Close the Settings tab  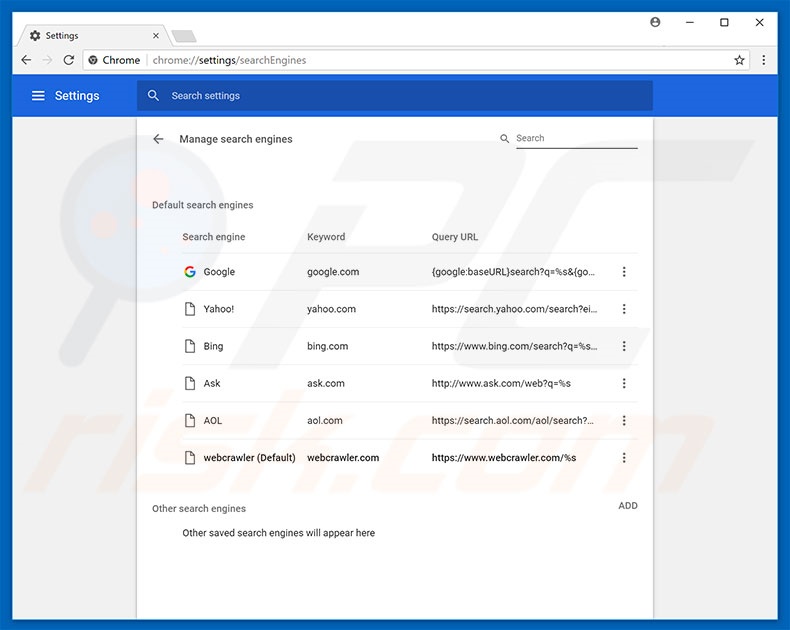[x=156, y=36]
